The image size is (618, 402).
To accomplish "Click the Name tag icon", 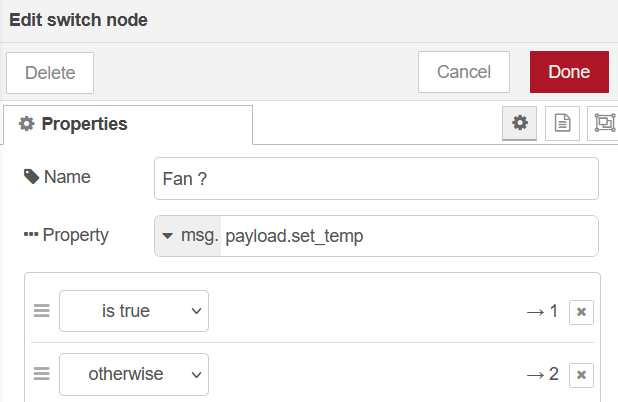I will click(x=31, y=177).
